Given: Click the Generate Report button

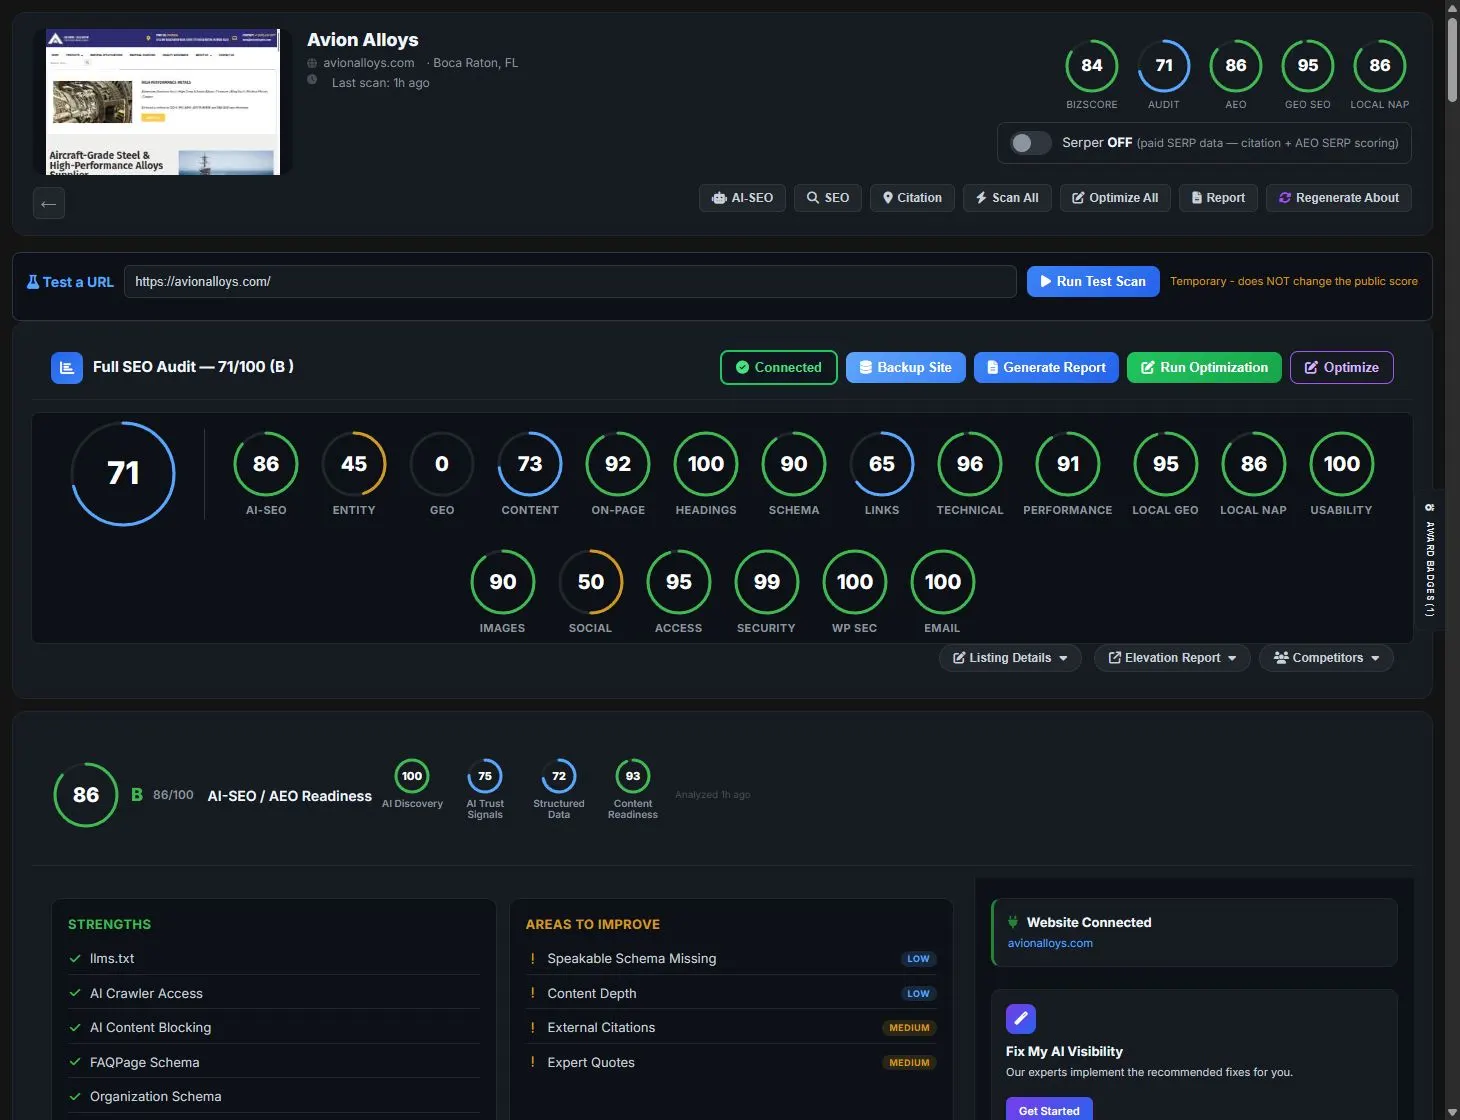Looking at the screenshot, I should pyautogui.click(x=1046, y=368).
